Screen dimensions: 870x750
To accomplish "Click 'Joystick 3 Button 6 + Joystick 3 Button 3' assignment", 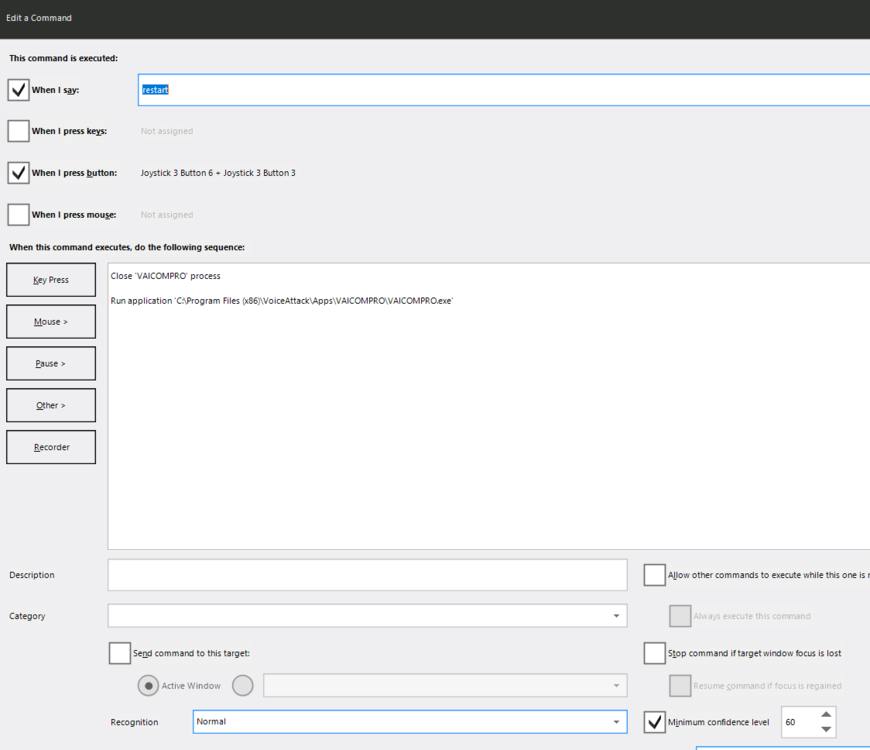I will tap(218, 173).
